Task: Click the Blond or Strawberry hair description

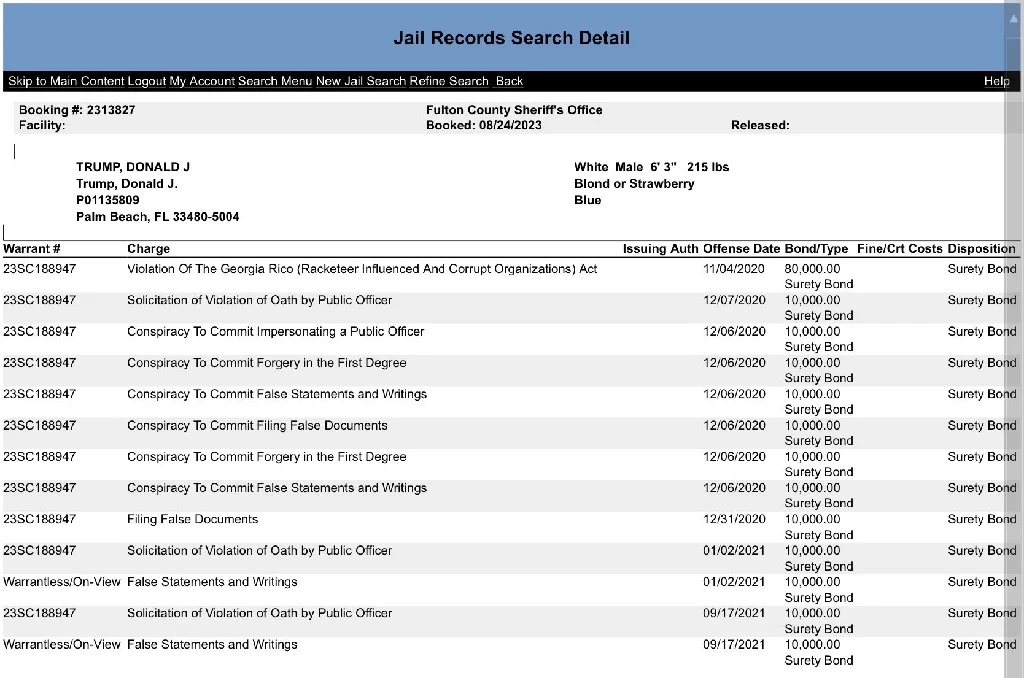Action: point(634,184)
